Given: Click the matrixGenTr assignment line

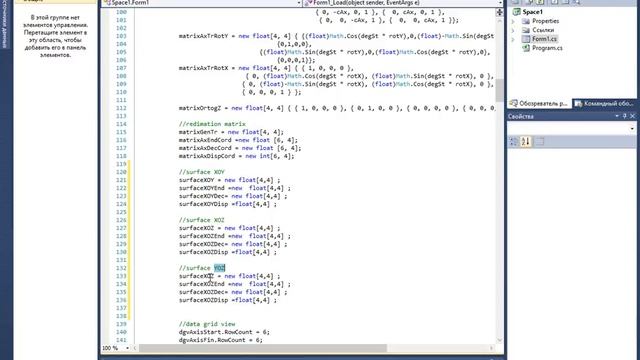Looking at the screenshot, I should (x=231, y=132).
